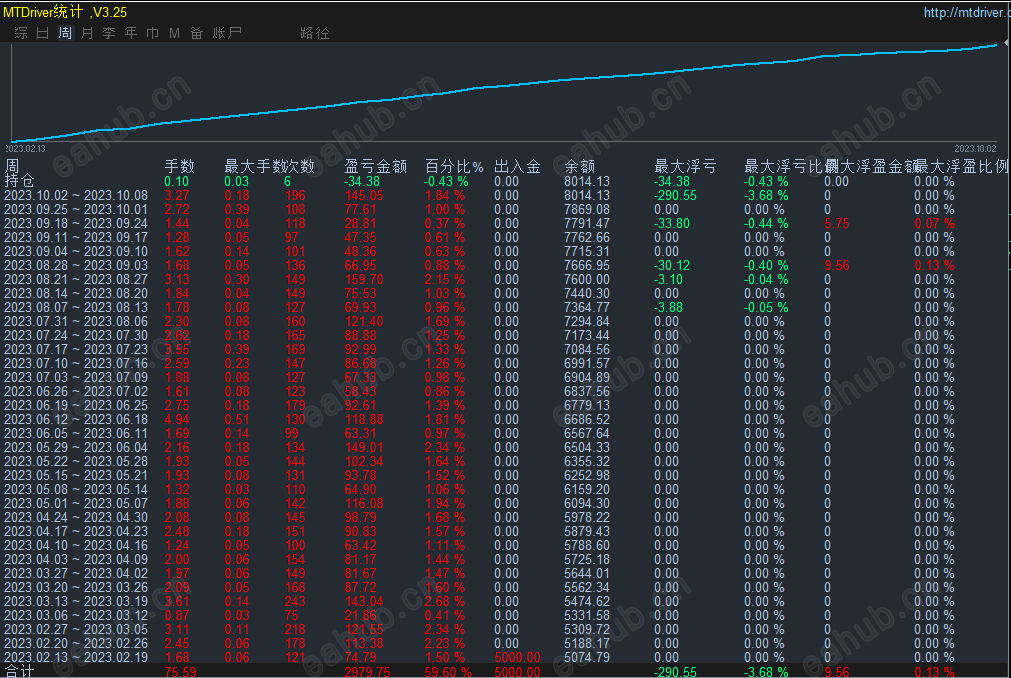Click the profit value 145.05
The width and height of the screenshot is (1011, 678).
click(x=364, y=195)
